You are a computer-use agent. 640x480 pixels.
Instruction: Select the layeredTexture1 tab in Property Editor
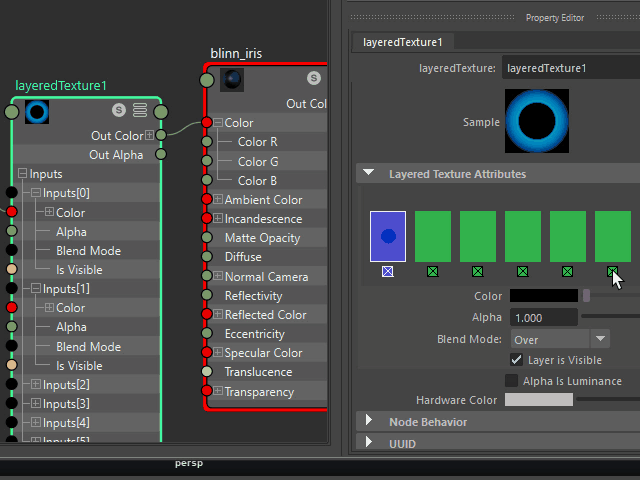pyautogui.click(x=403, y=42)
